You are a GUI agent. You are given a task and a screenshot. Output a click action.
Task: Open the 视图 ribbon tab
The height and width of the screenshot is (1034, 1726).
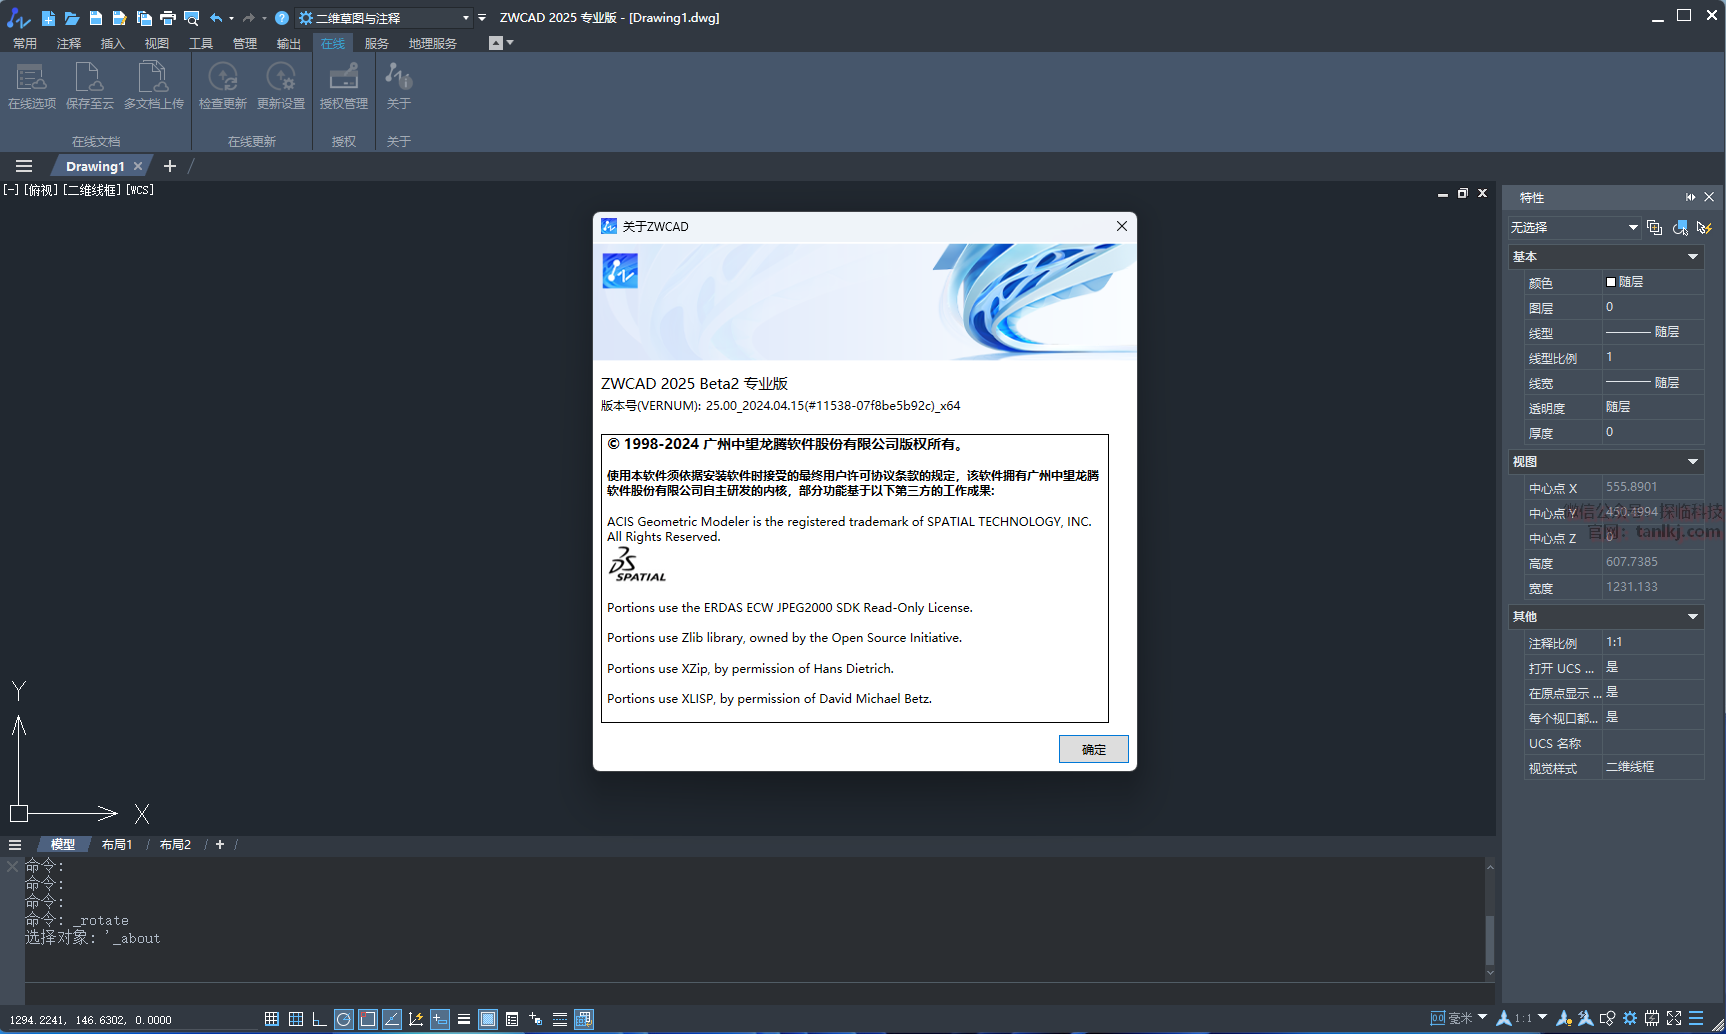[x=157, y=44]
